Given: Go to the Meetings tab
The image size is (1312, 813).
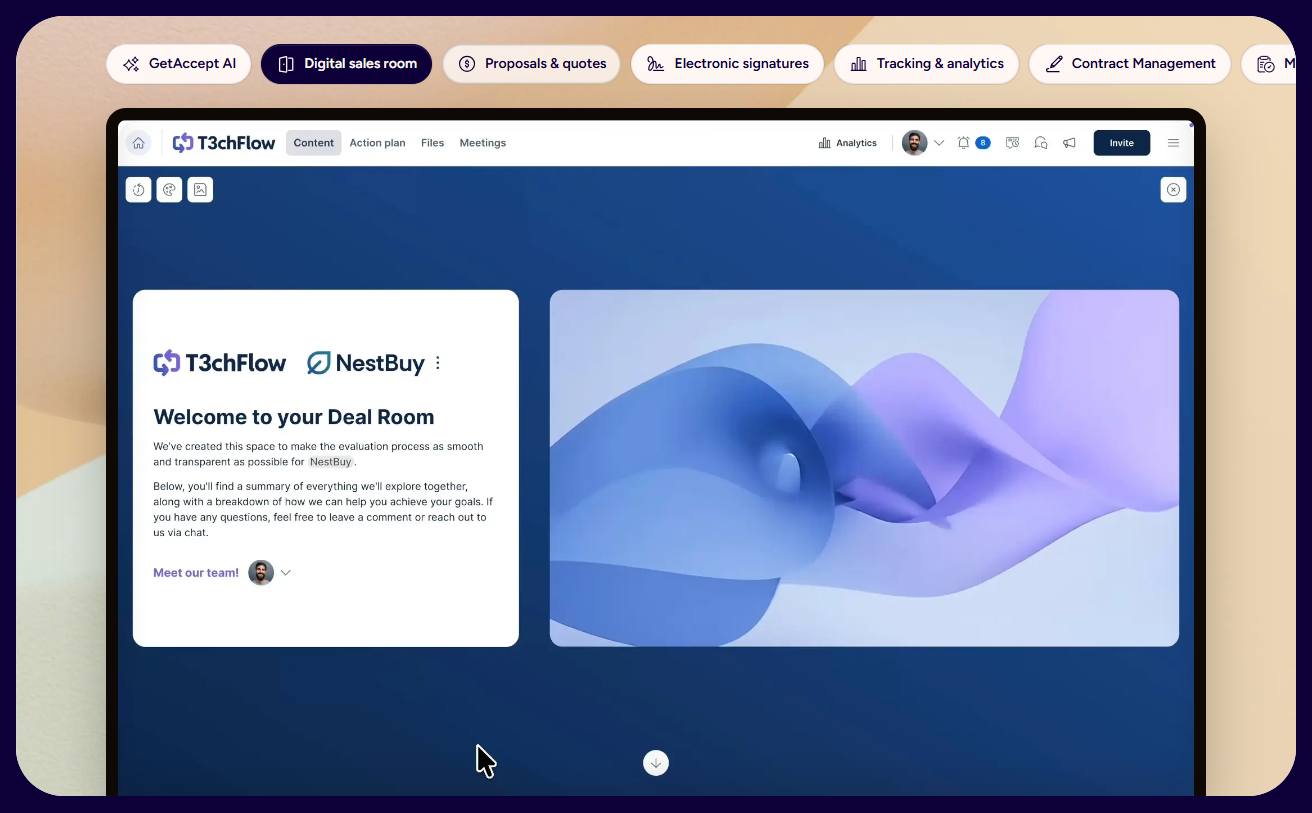Looking at the screenshot, I should tap(483, 143).
